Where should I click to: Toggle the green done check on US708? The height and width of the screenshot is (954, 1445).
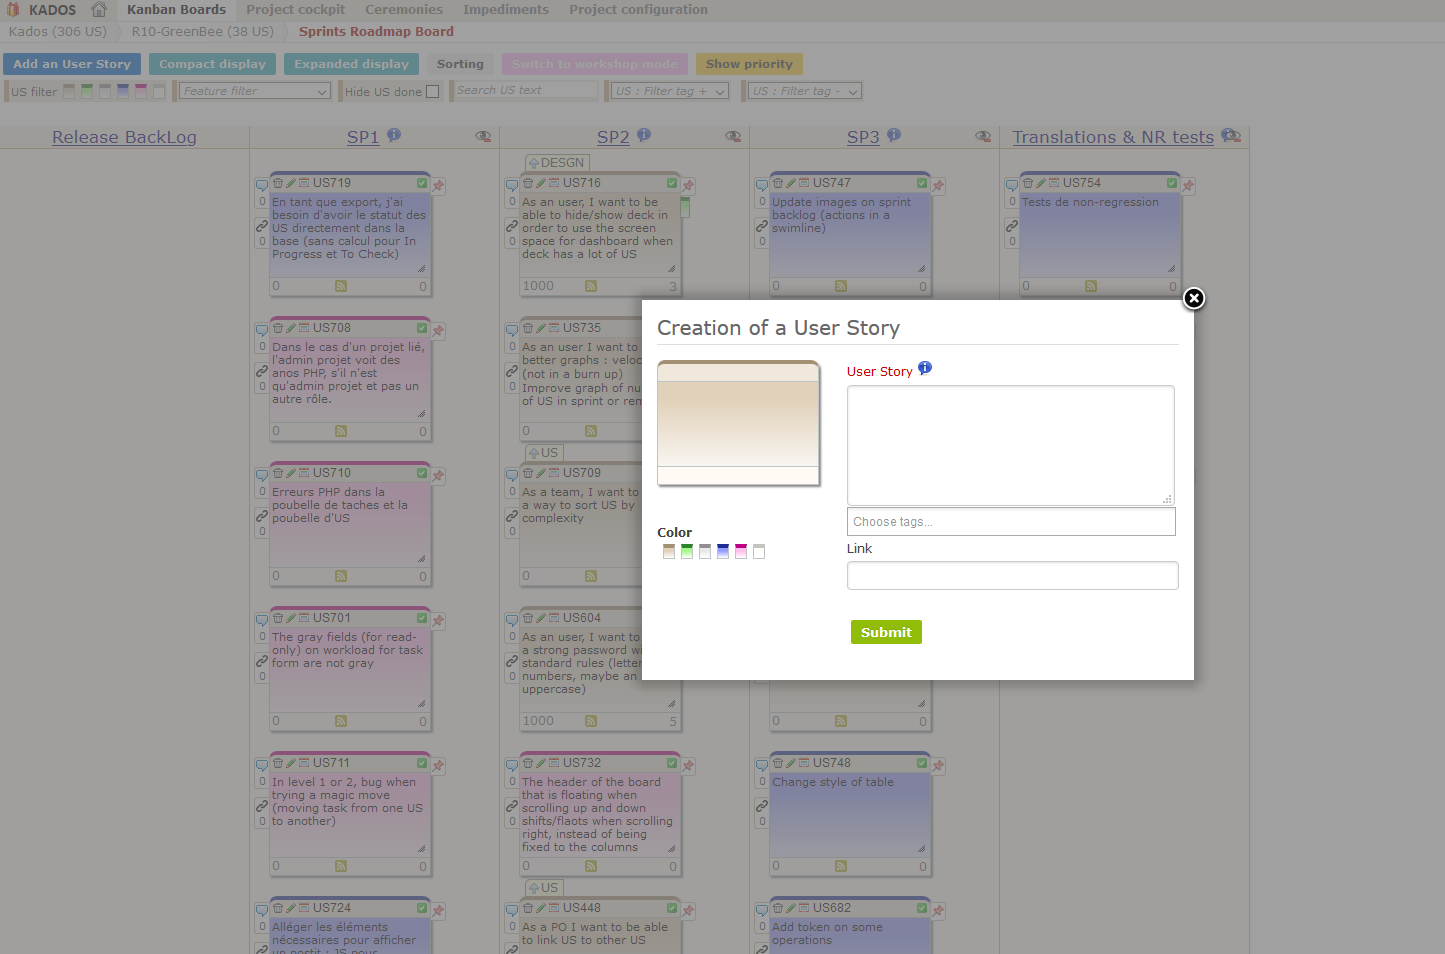(422, 328)
